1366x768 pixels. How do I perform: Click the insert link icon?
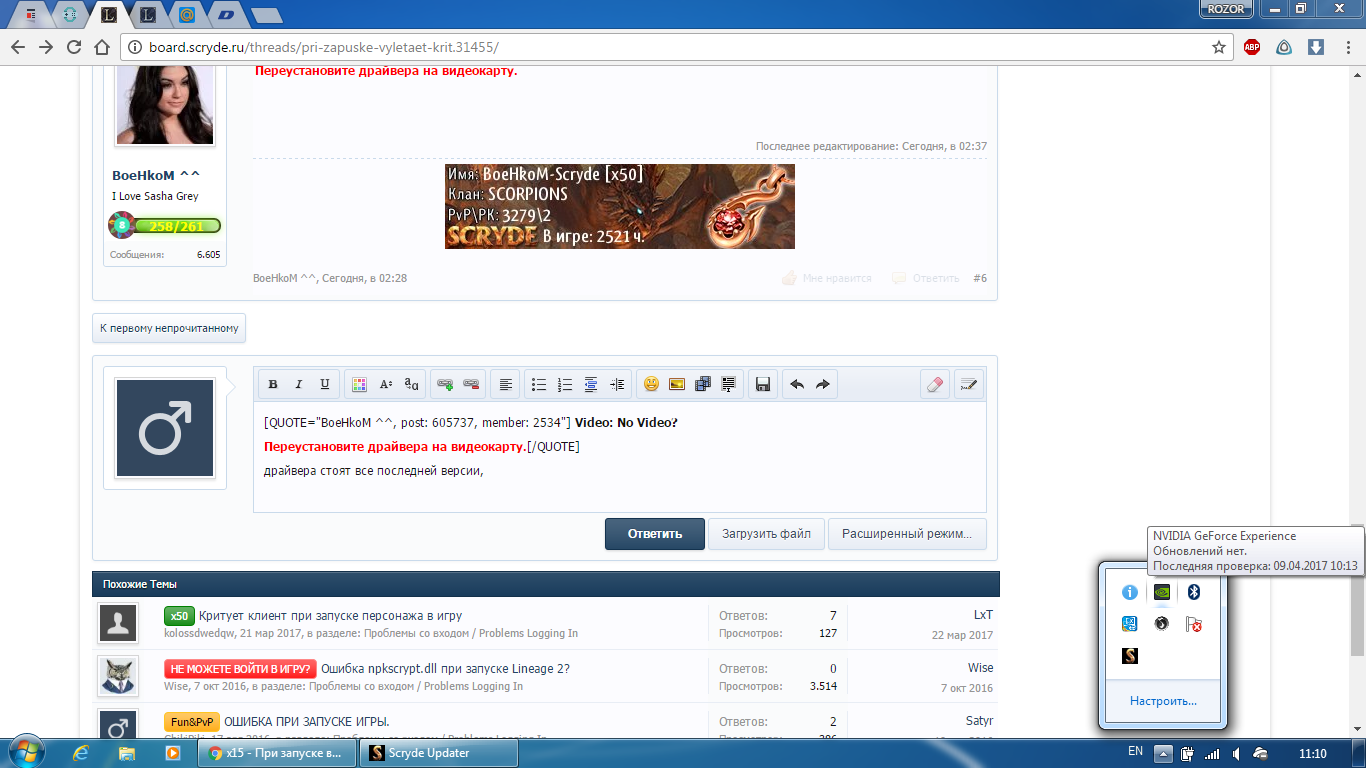[445, 384]
